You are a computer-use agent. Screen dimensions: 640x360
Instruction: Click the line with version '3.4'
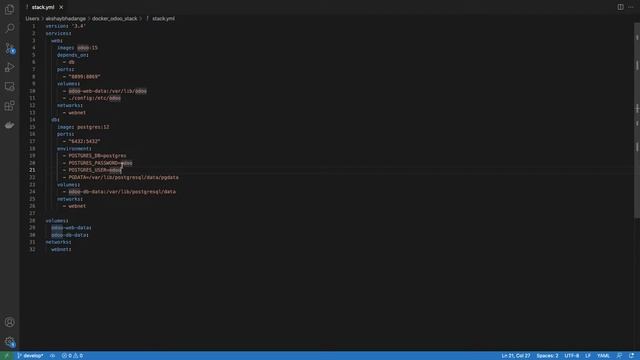point(65,26)
